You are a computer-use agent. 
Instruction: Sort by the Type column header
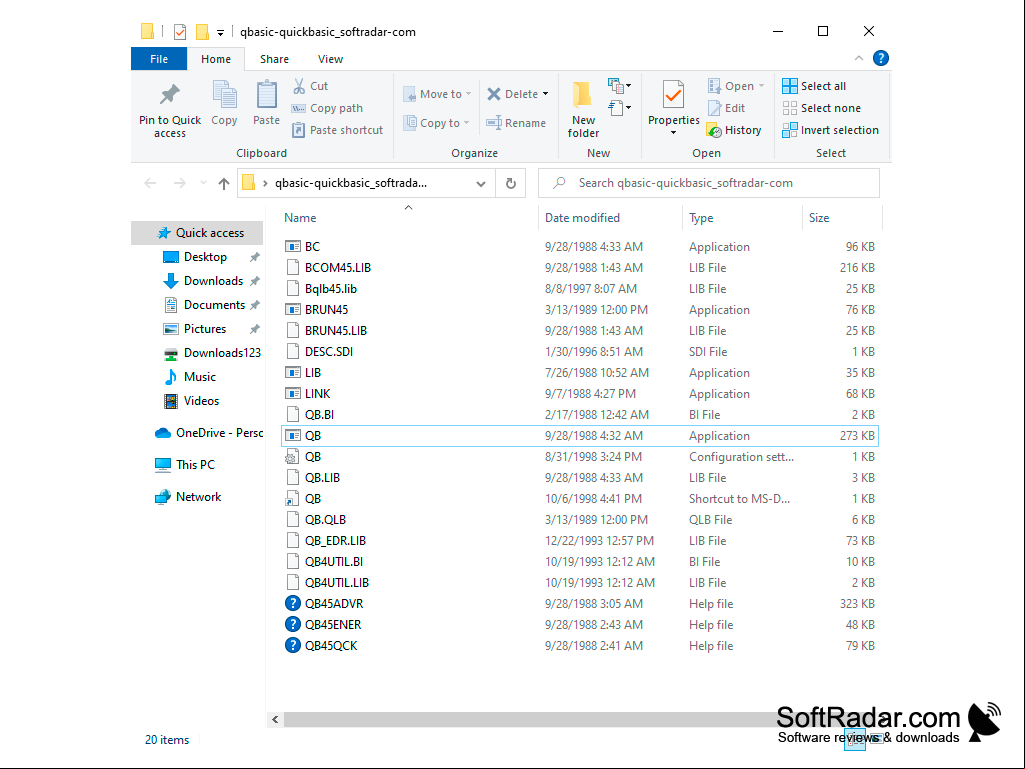743,218
